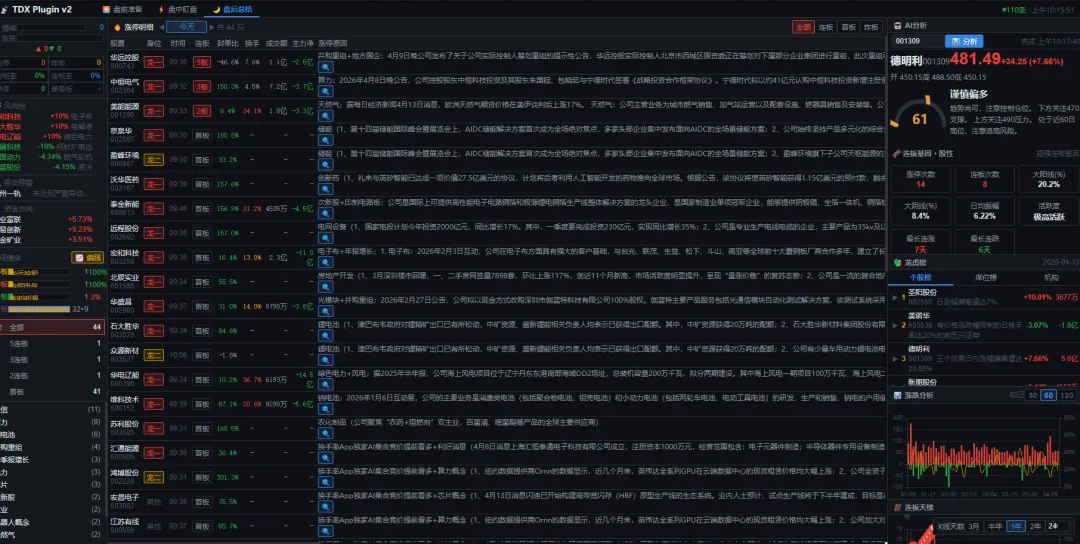Click the 涨跌分析 chart icon
1080x544 pixels.
(897, 395)
